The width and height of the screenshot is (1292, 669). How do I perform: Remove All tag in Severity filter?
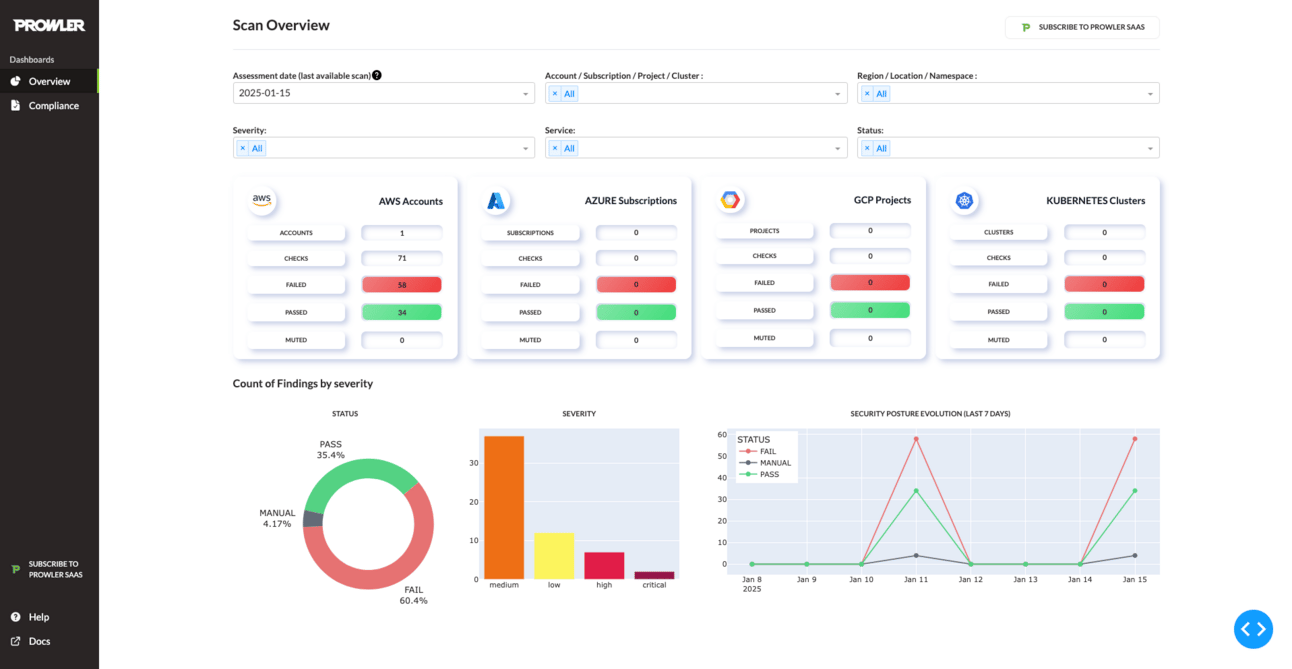pos(243,148)
